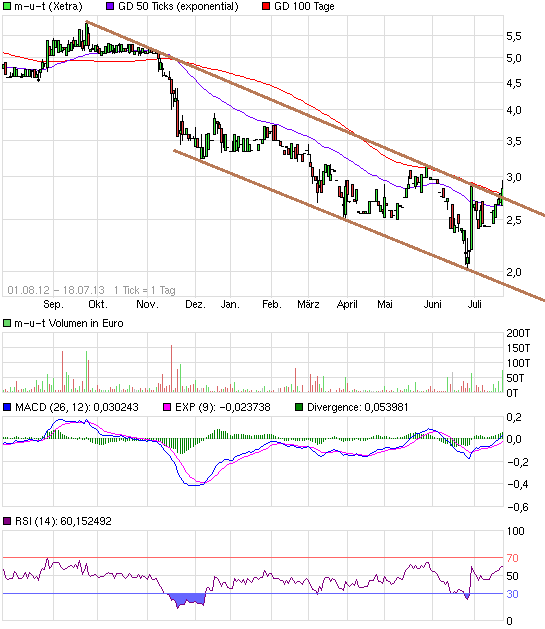The image size is (545, 629).
Task: Click the magenta EXP (9) legend swatch
Action: tap(167, 408)
